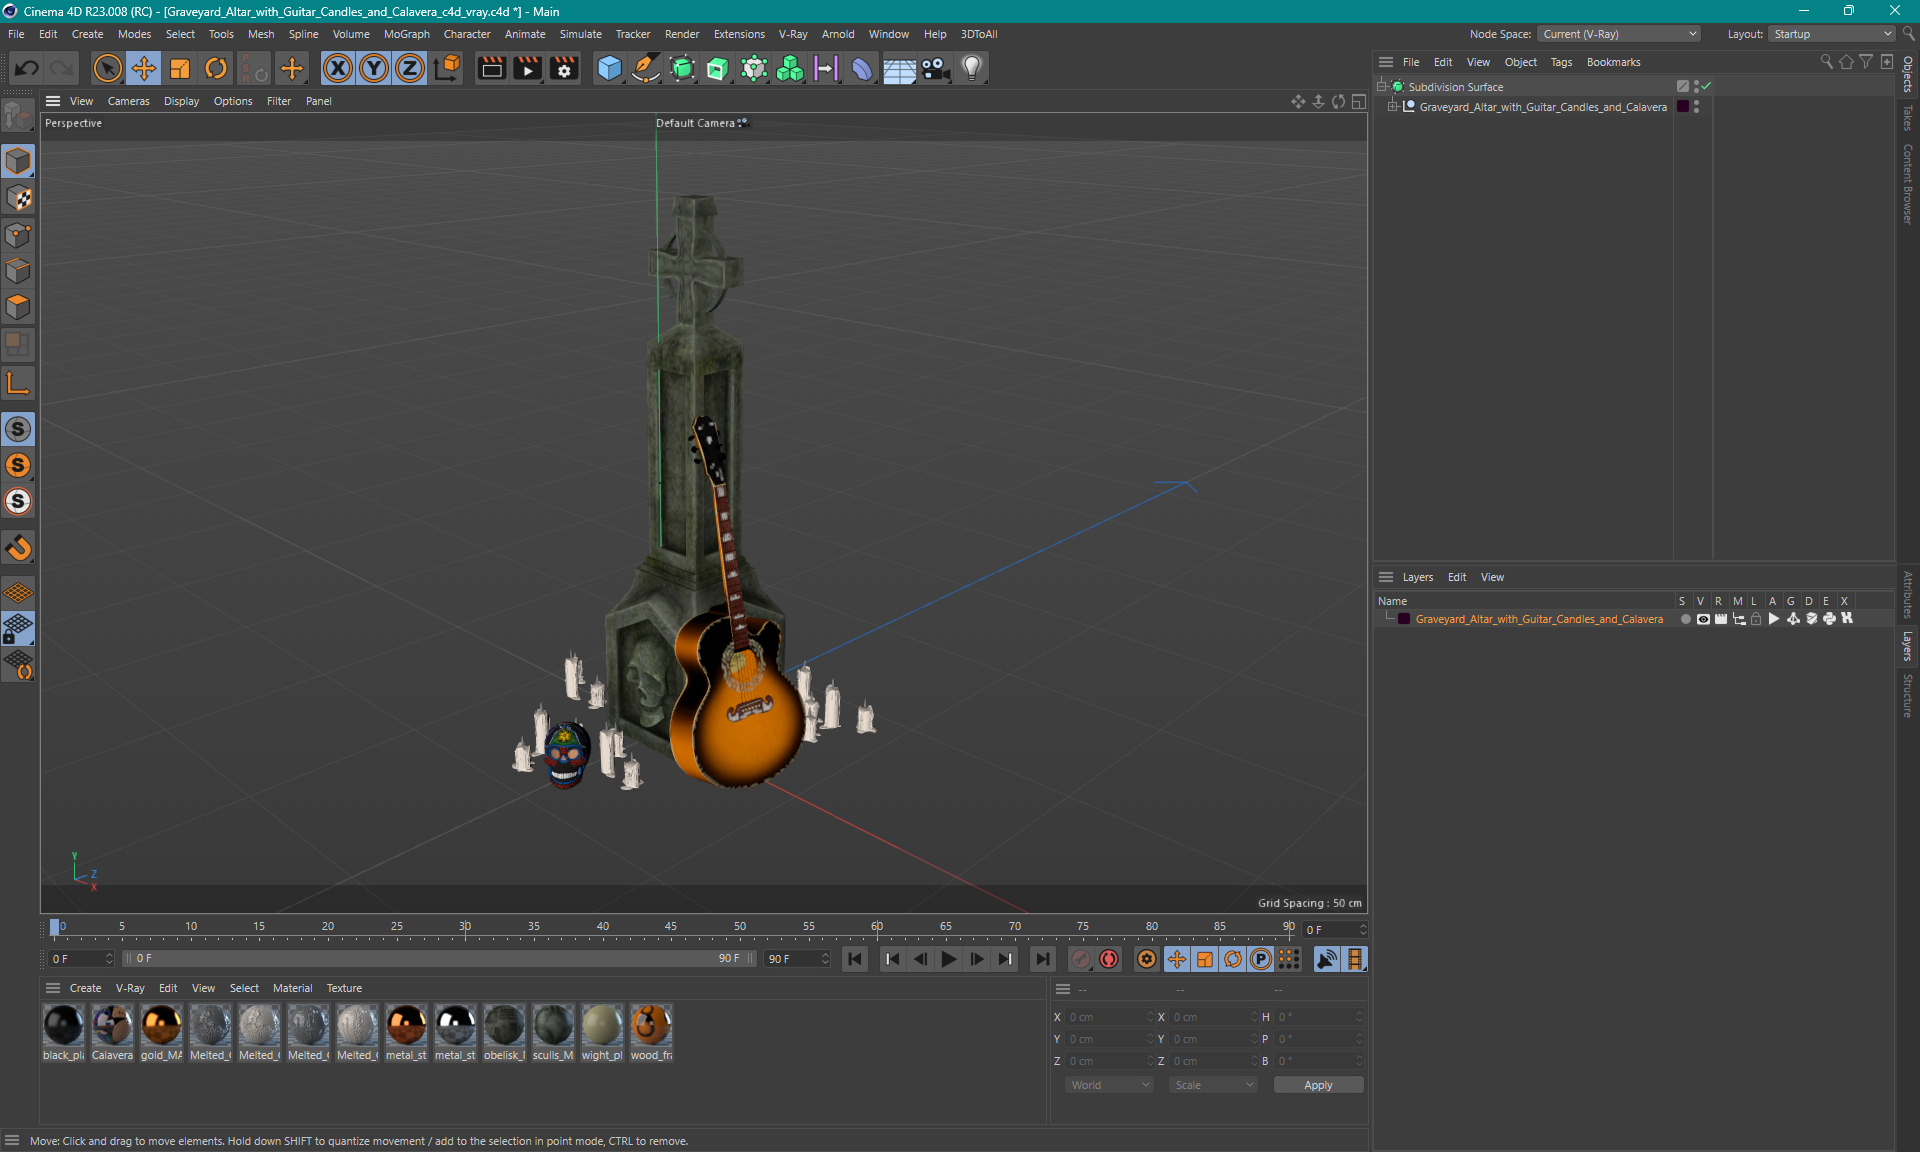Viewport: 1920px width, 1152px height.
Task: Go to the end of animation
Action: [x=1042, y=959]
